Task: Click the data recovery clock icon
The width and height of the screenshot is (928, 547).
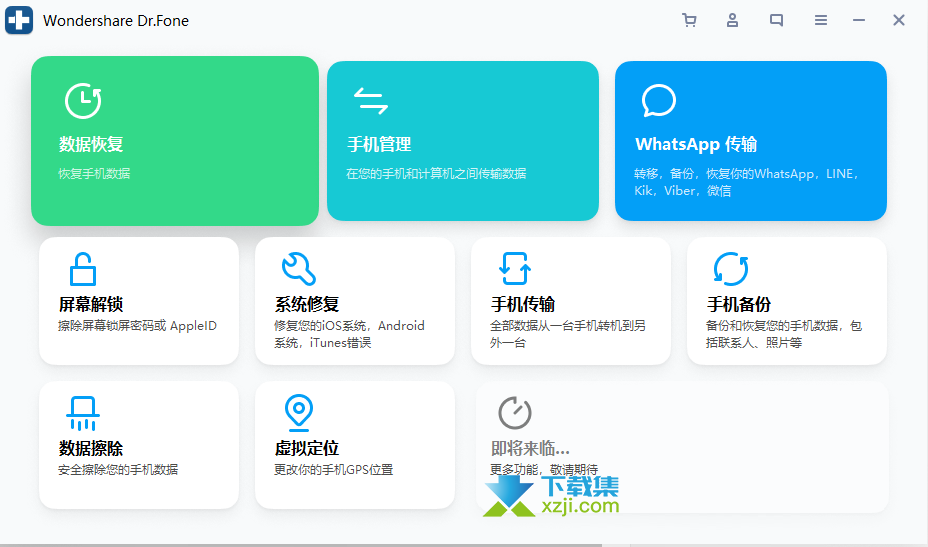Action: tap(83, 101)
